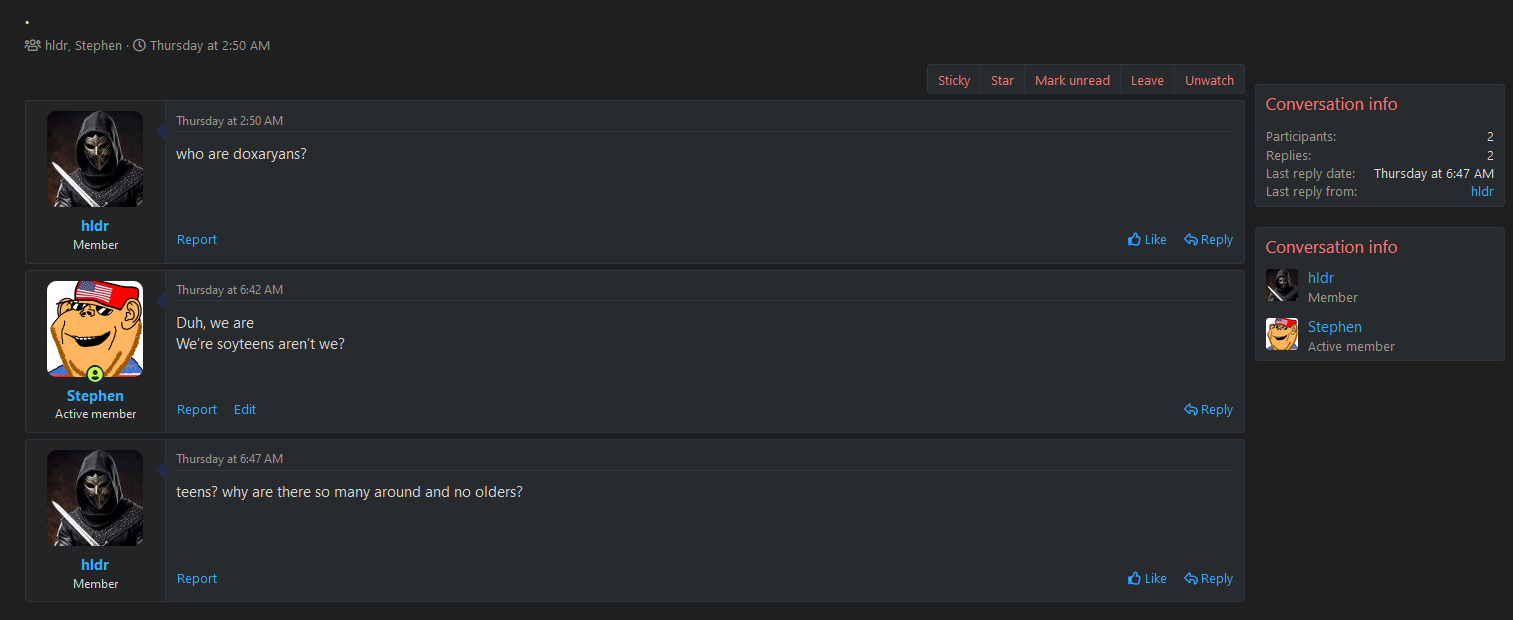Edit Stephen's message
The image size is (1513, 620).
[x=245, y=410]
